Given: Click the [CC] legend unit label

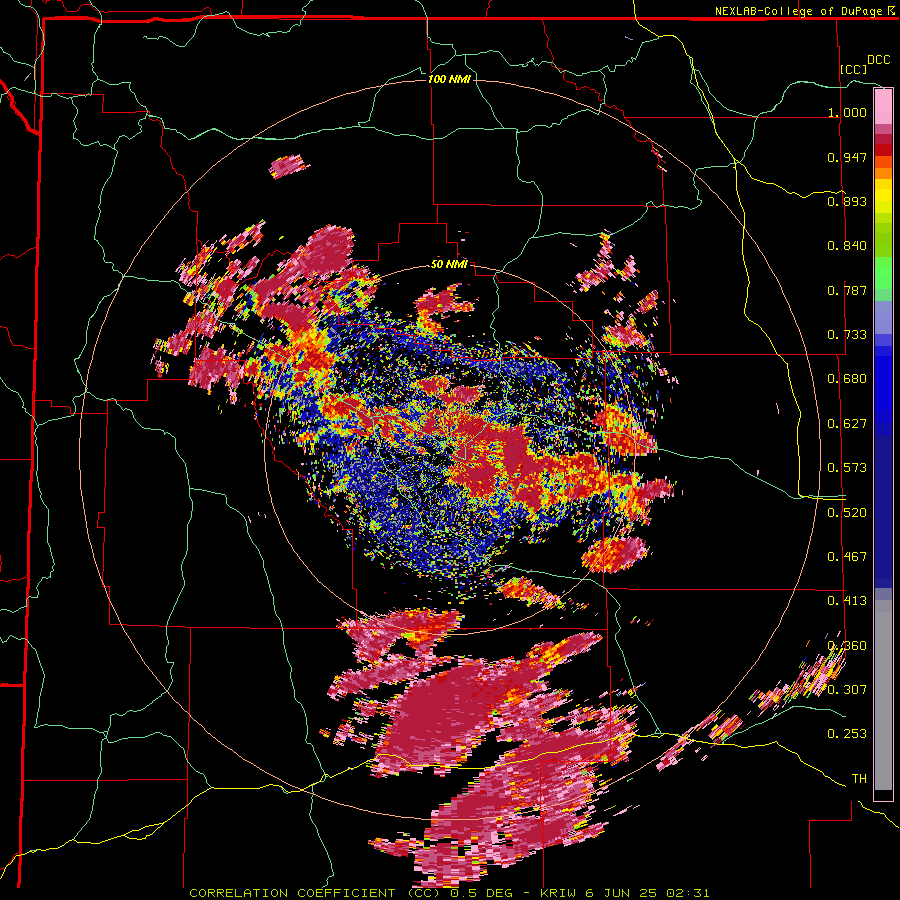Looking at the screenshot, I should (x=854, y=69).
